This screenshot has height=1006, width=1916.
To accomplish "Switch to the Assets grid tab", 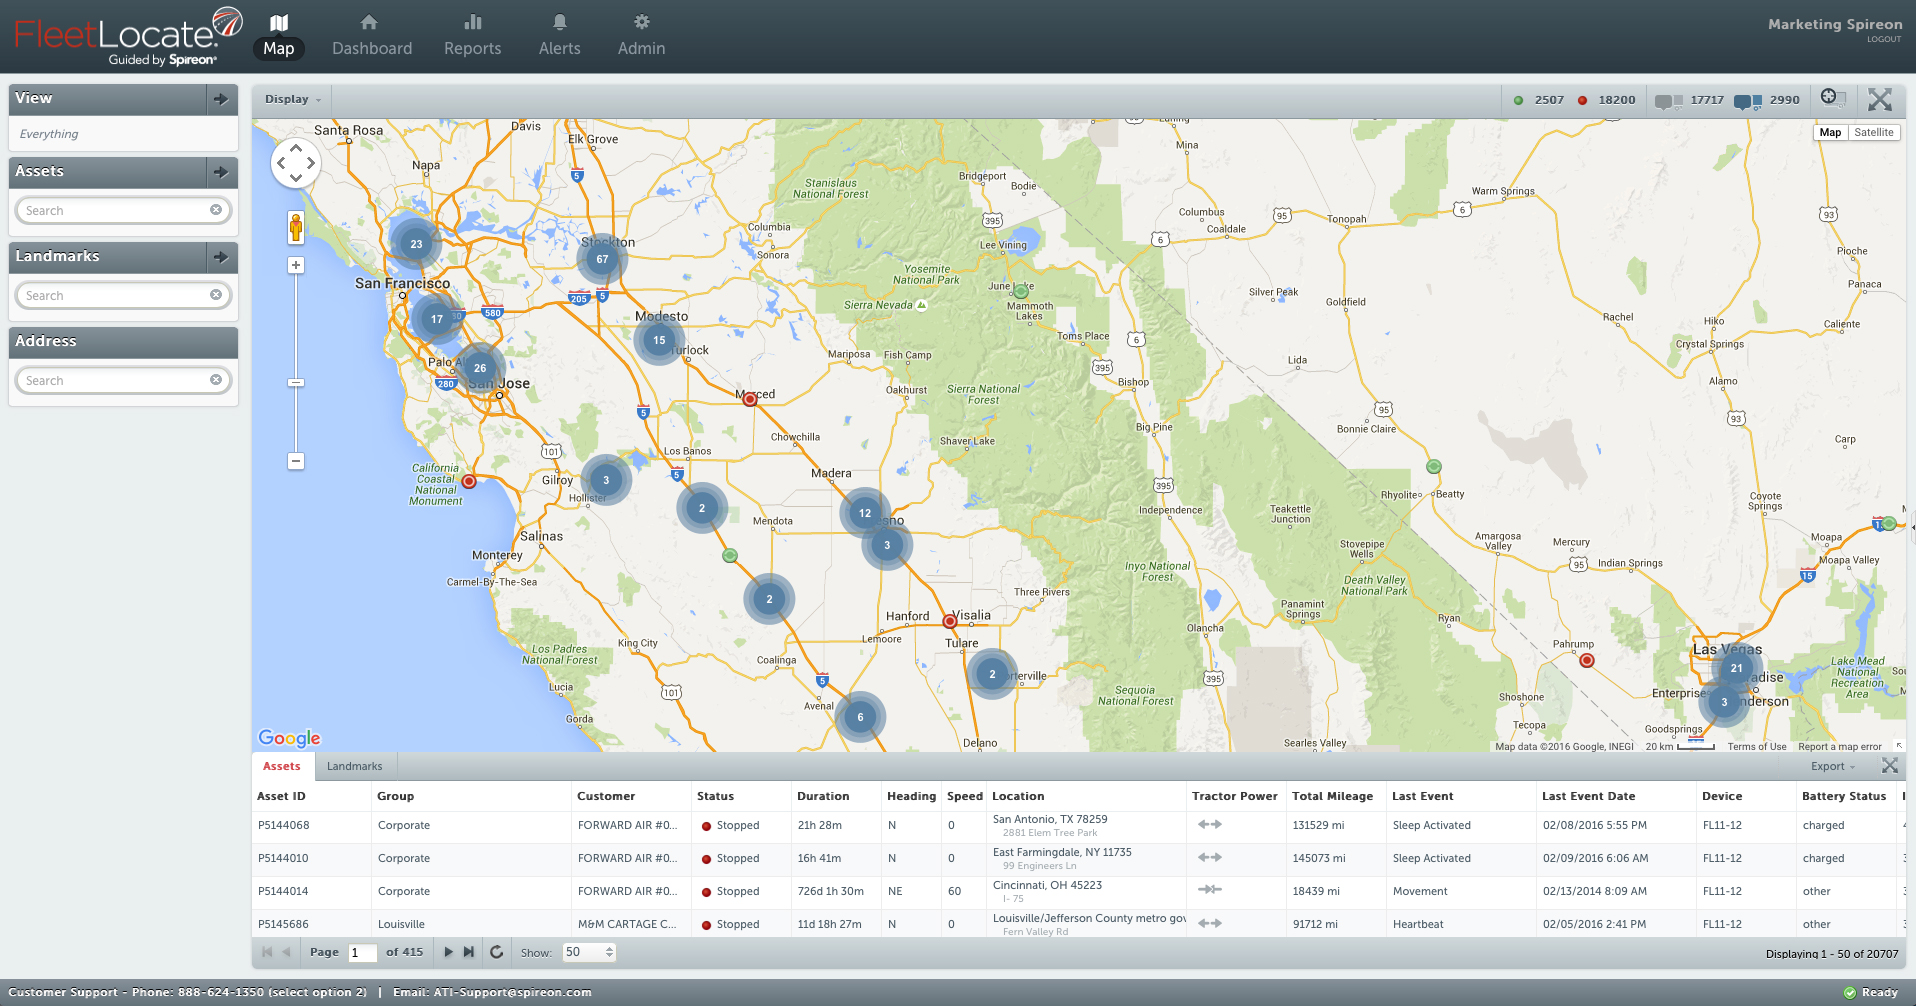I will (281, 766).
